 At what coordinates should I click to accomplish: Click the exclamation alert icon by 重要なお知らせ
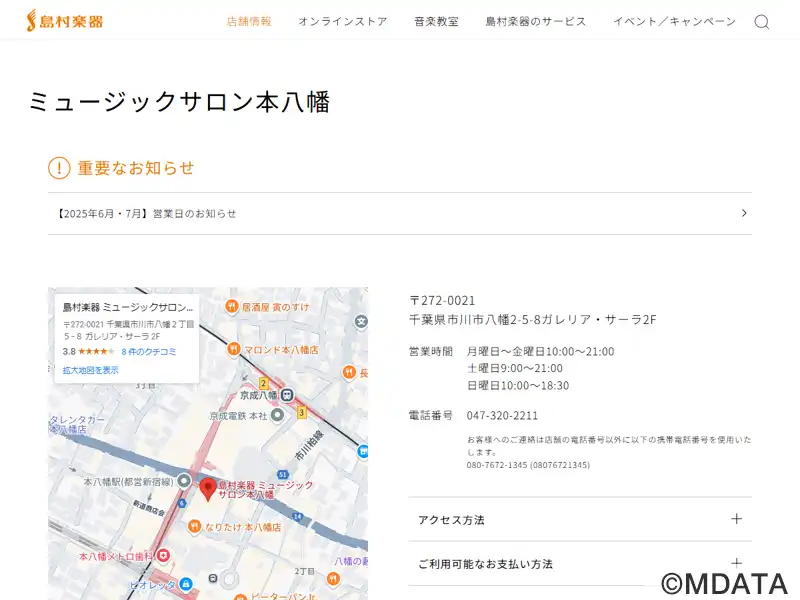point(59,168)
